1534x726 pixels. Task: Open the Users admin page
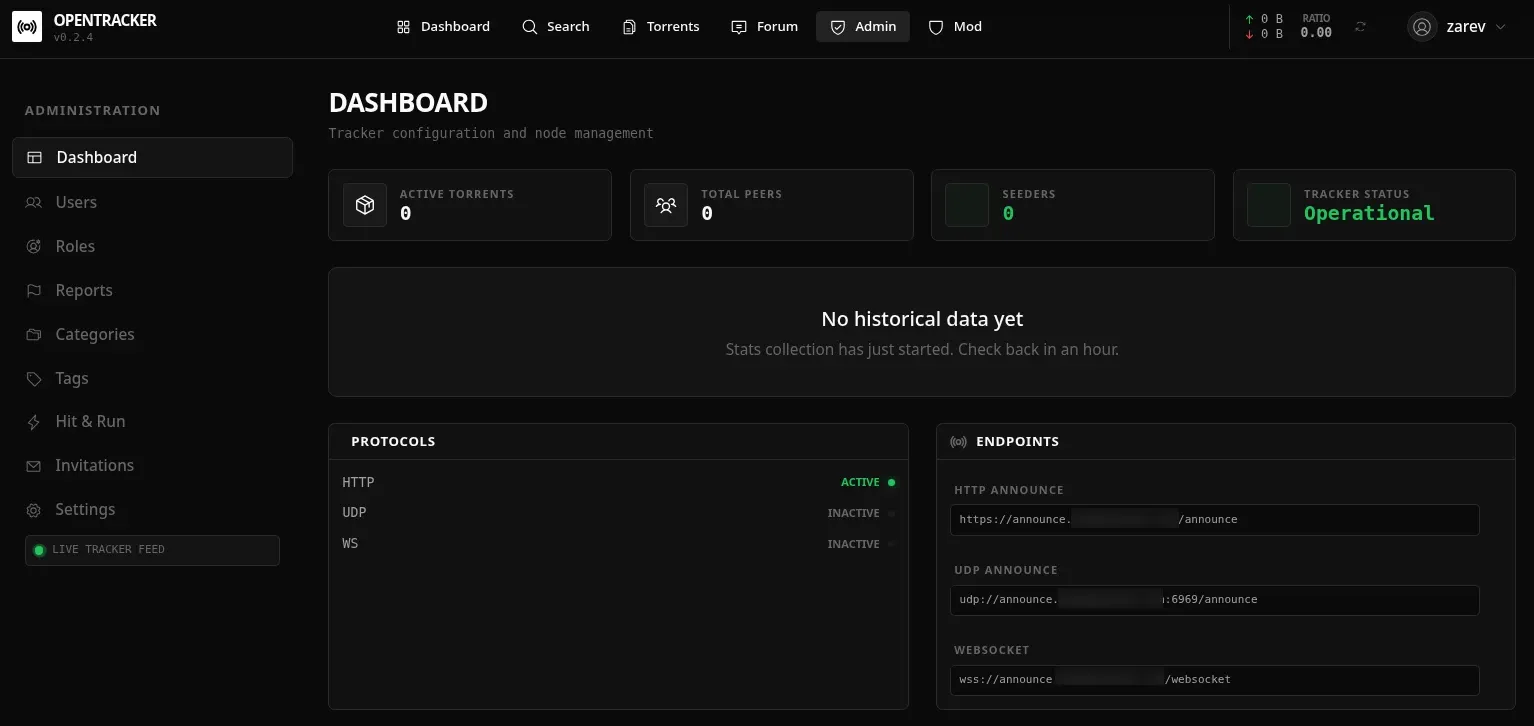click(76, 202)
